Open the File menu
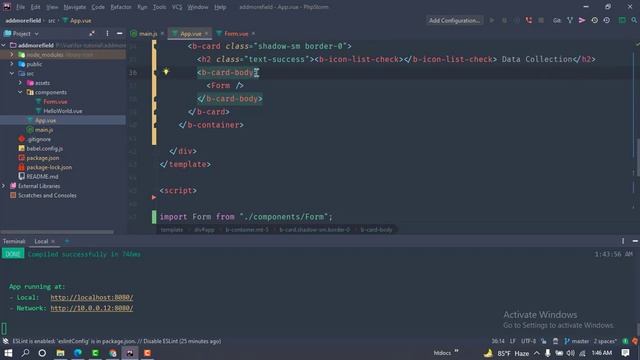 pyautogui.click(x=20, y=7)
